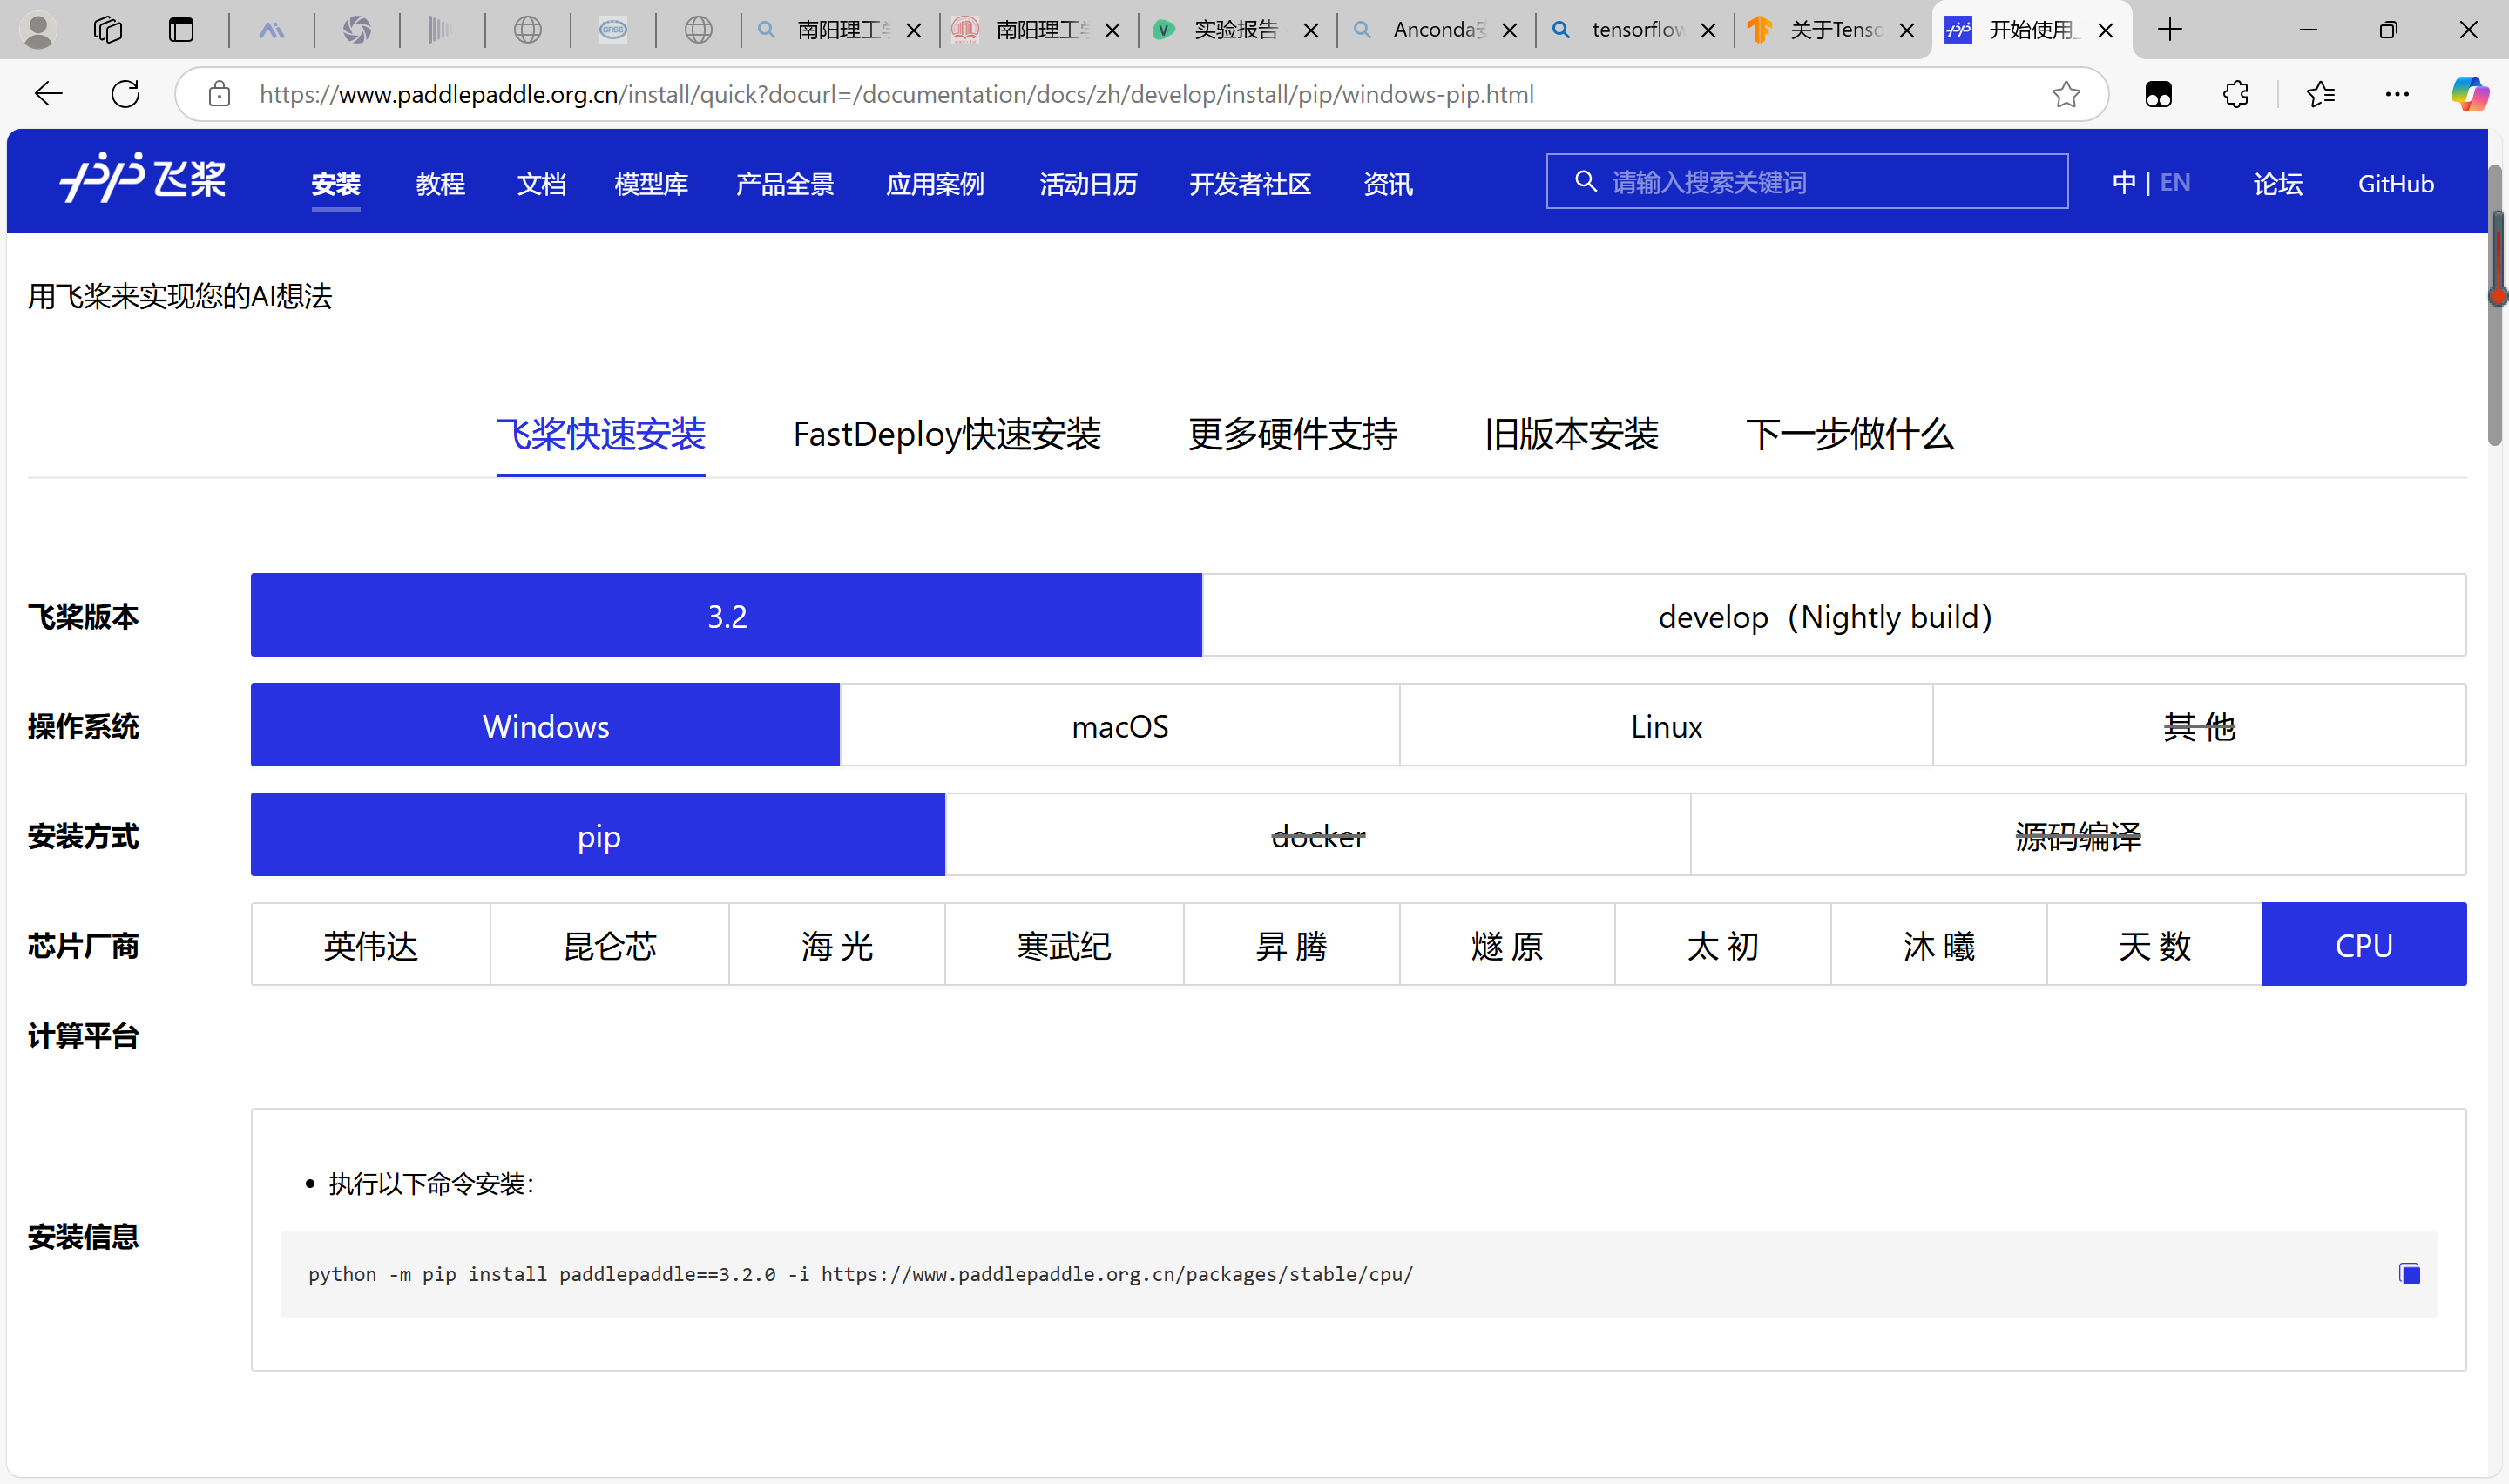Click the browser back arrow
Screen dimensions: 2509x1484
click(x=48, y=94)
